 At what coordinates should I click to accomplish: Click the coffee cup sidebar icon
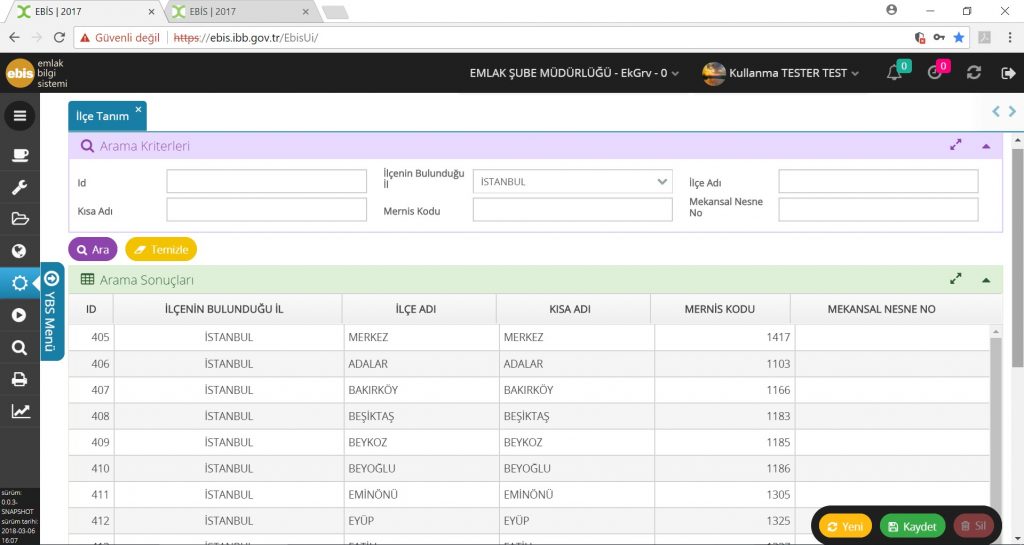click(20, 155)
